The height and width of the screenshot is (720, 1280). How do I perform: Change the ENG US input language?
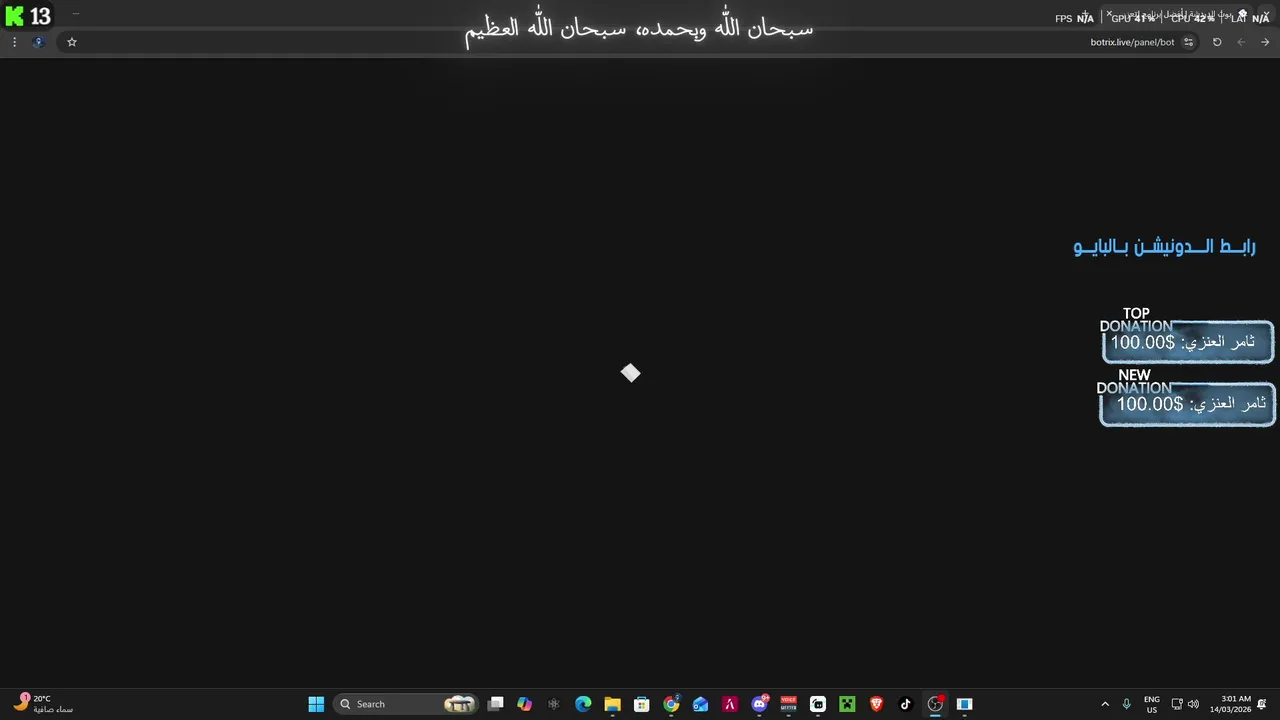pos(1152,704)
